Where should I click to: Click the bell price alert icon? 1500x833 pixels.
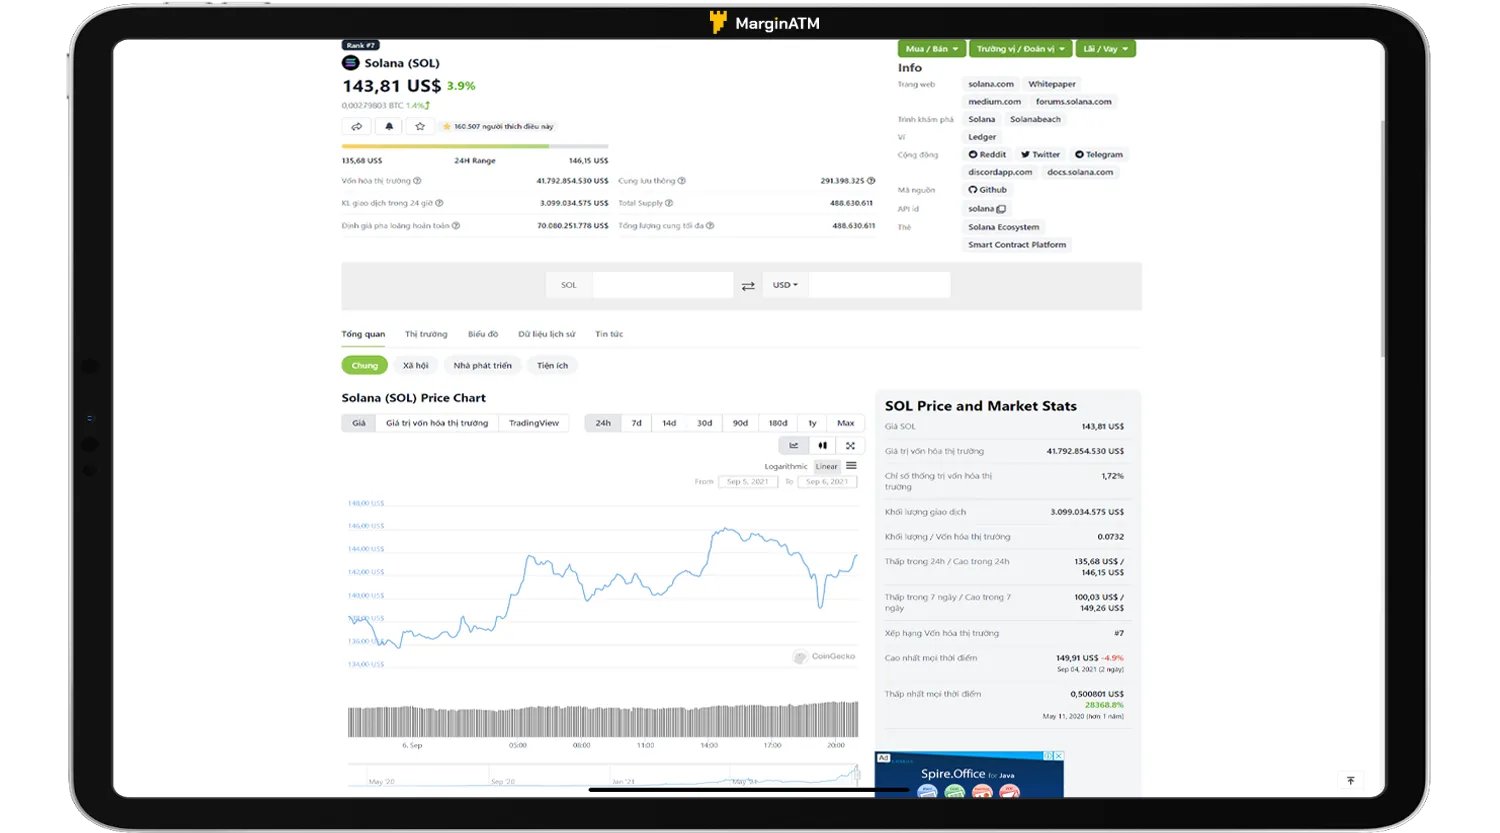pos(389,126)
